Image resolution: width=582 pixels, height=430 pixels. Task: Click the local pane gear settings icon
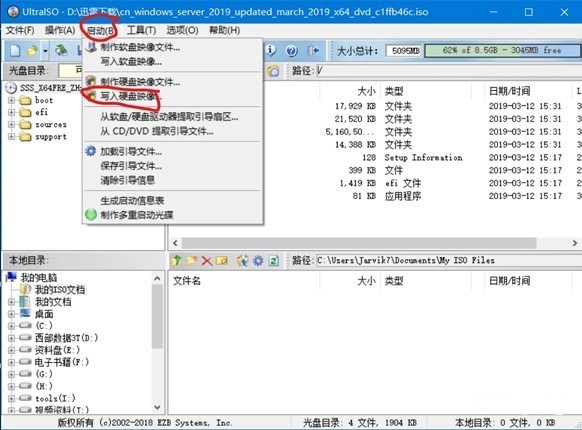[x=258, y=261]
